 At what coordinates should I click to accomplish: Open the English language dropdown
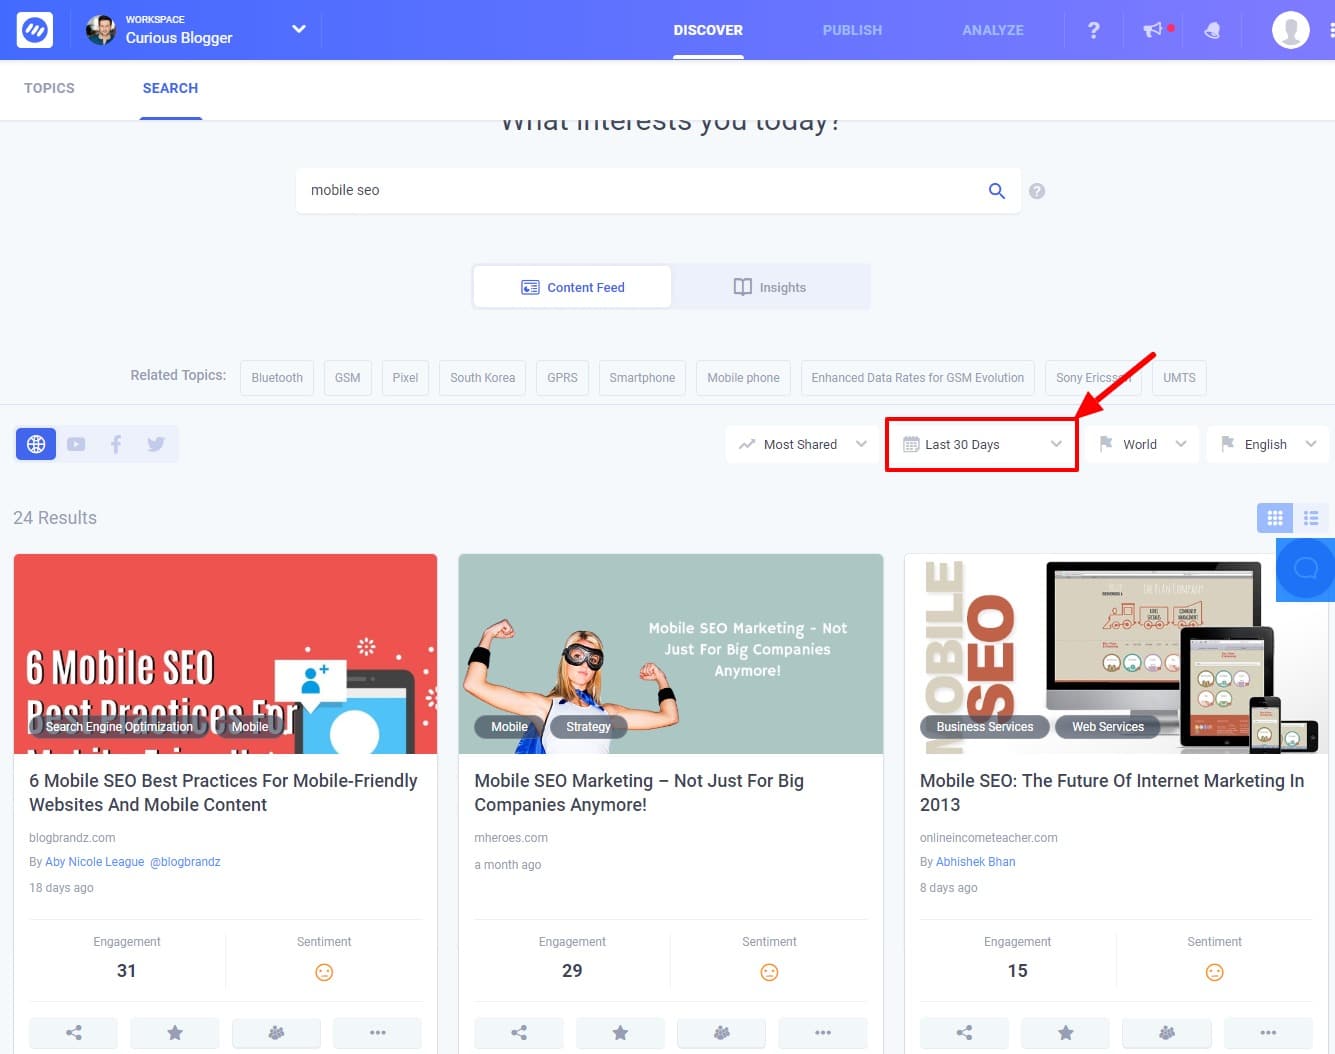coord(1268,444)
